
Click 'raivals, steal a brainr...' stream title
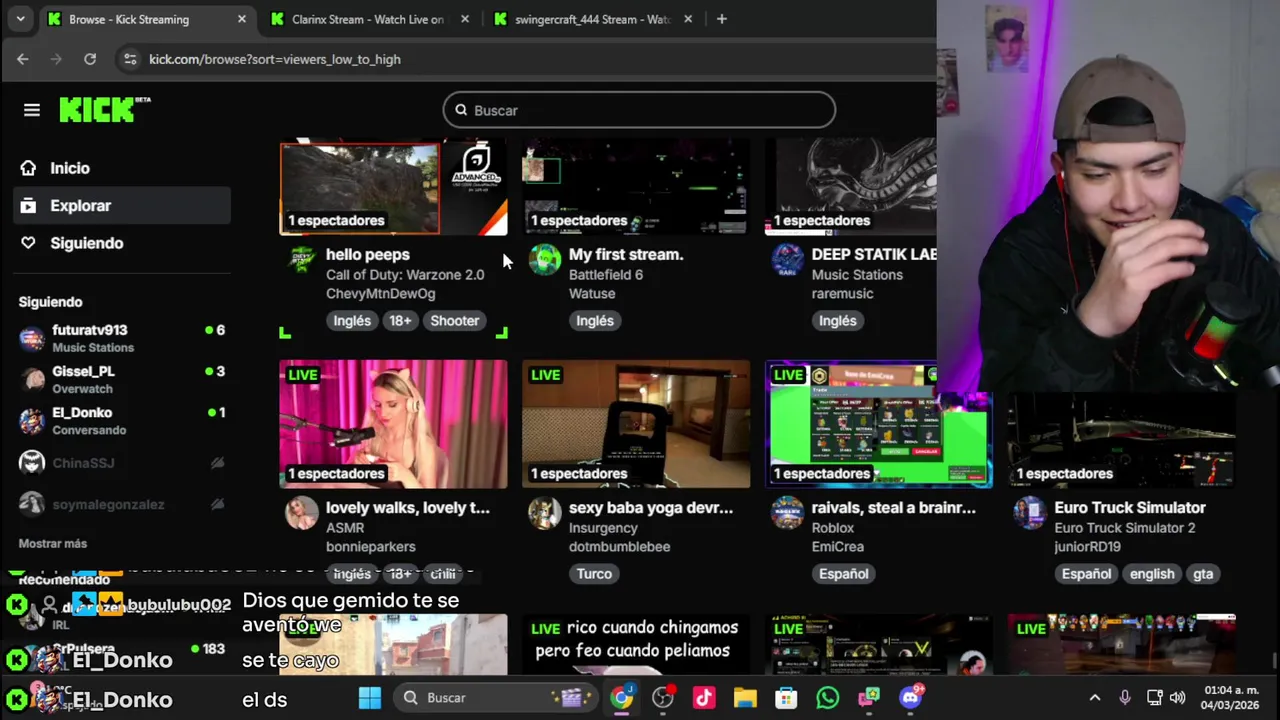(893, 507)
